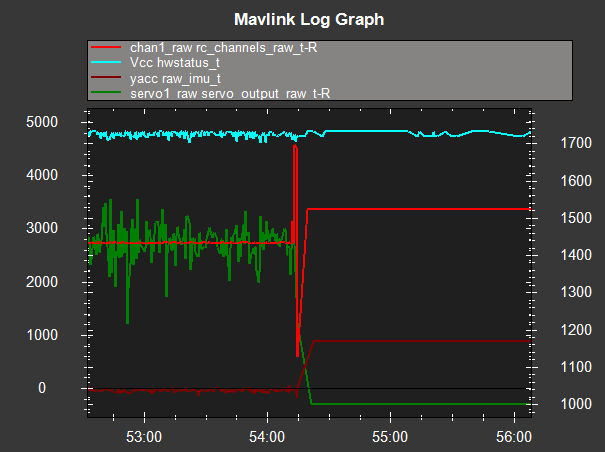Click the cyan Vcc trace near 55:00
The image size is (605, 452).
tap(390, 131)
